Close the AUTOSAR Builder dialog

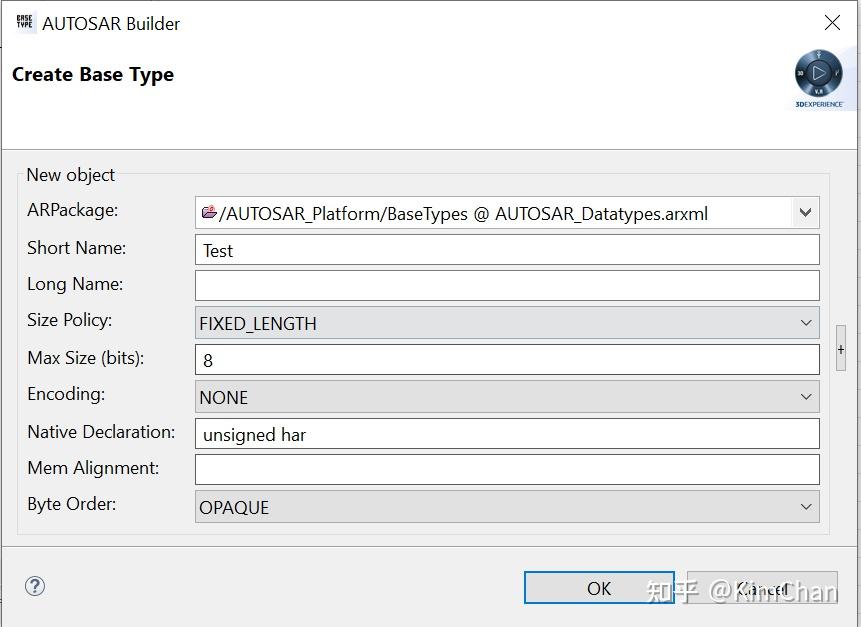click(831, 23)
